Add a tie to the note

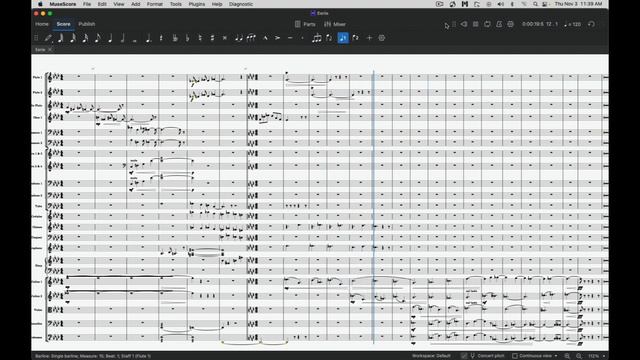239,38
